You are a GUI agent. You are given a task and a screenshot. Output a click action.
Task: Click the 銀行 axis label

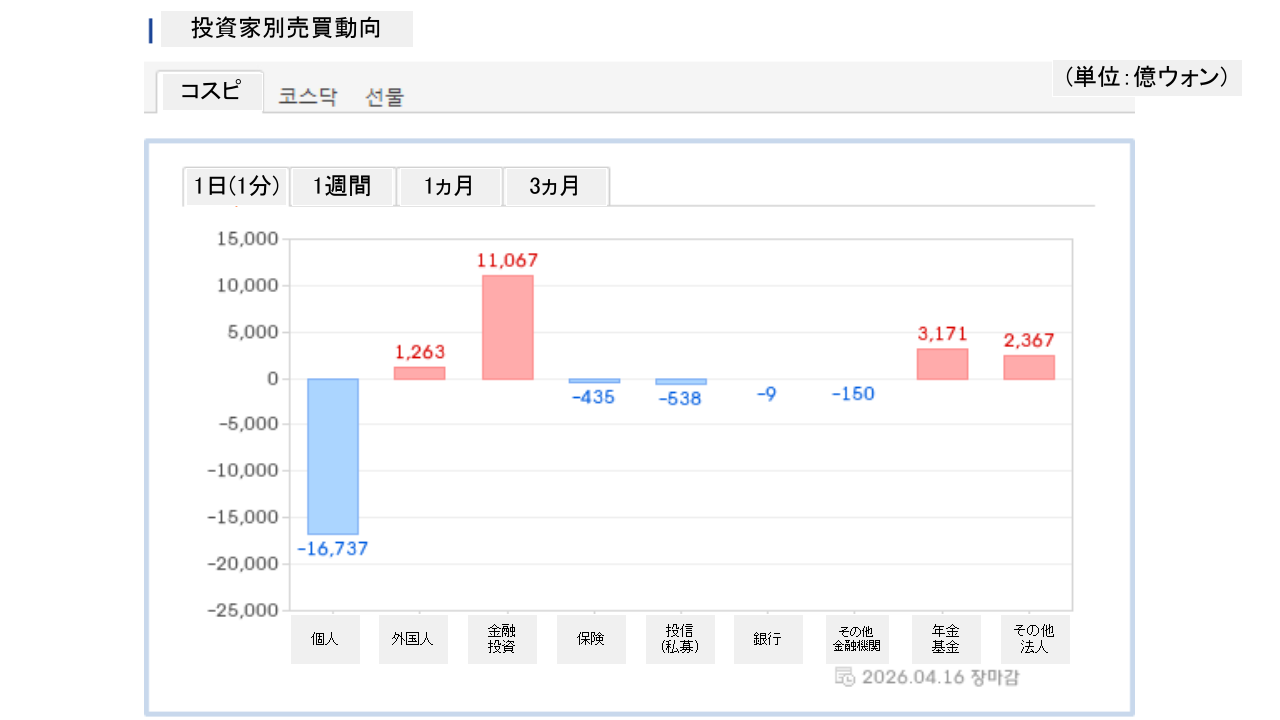tap(768, 639)
